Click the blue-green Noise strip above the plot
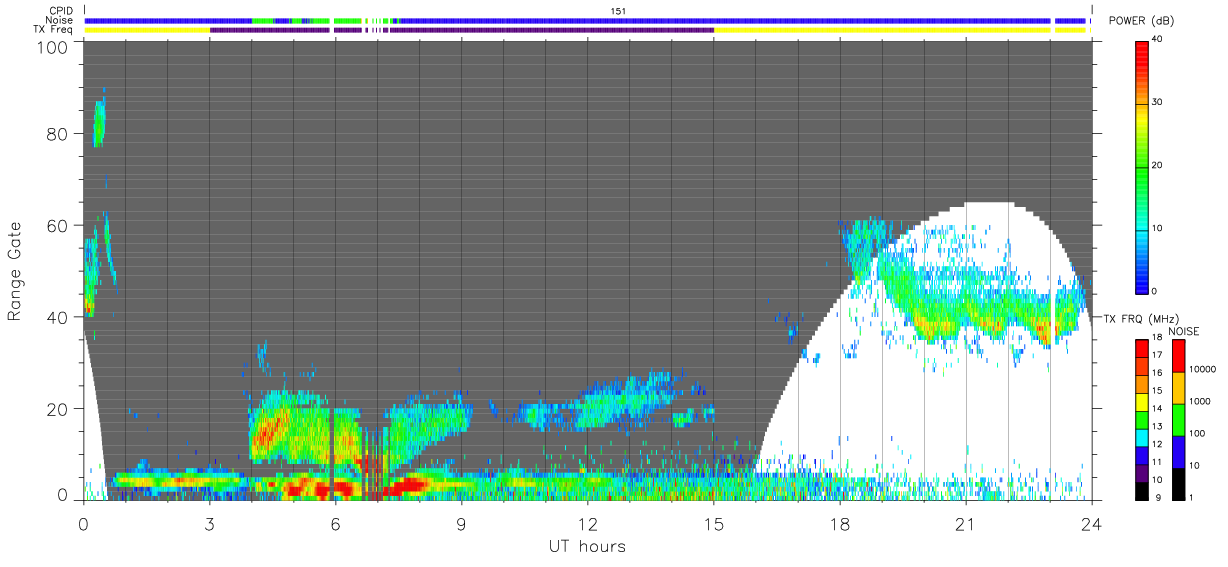The height and width of the screenshot is (567, 1228). pyautogui.click(x=585, y=20)
